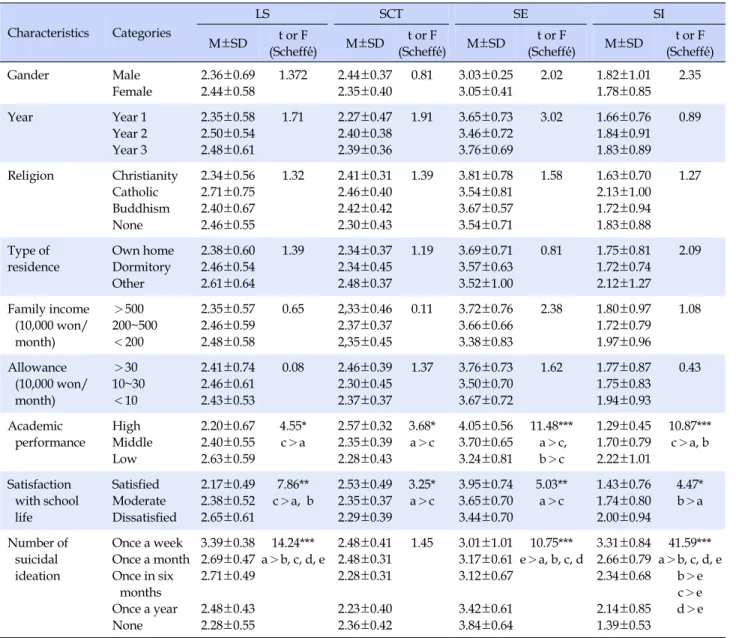Select value 't 0.08' in Allowance row
736x638 pixels.
coord(293,368)
